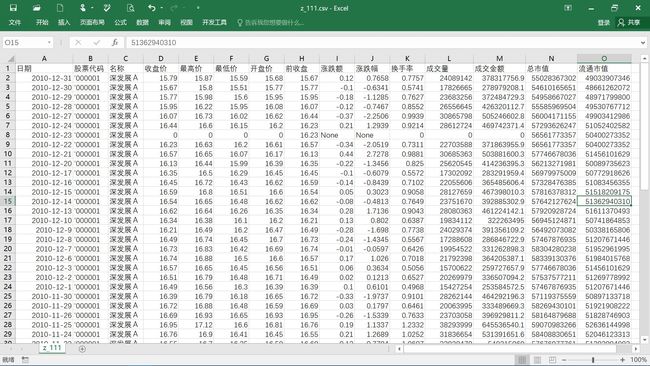Image resolution: width=650 pixels, height=366 pixels.
Task: Switch to Page Break Preview
Action: (552, 360)
